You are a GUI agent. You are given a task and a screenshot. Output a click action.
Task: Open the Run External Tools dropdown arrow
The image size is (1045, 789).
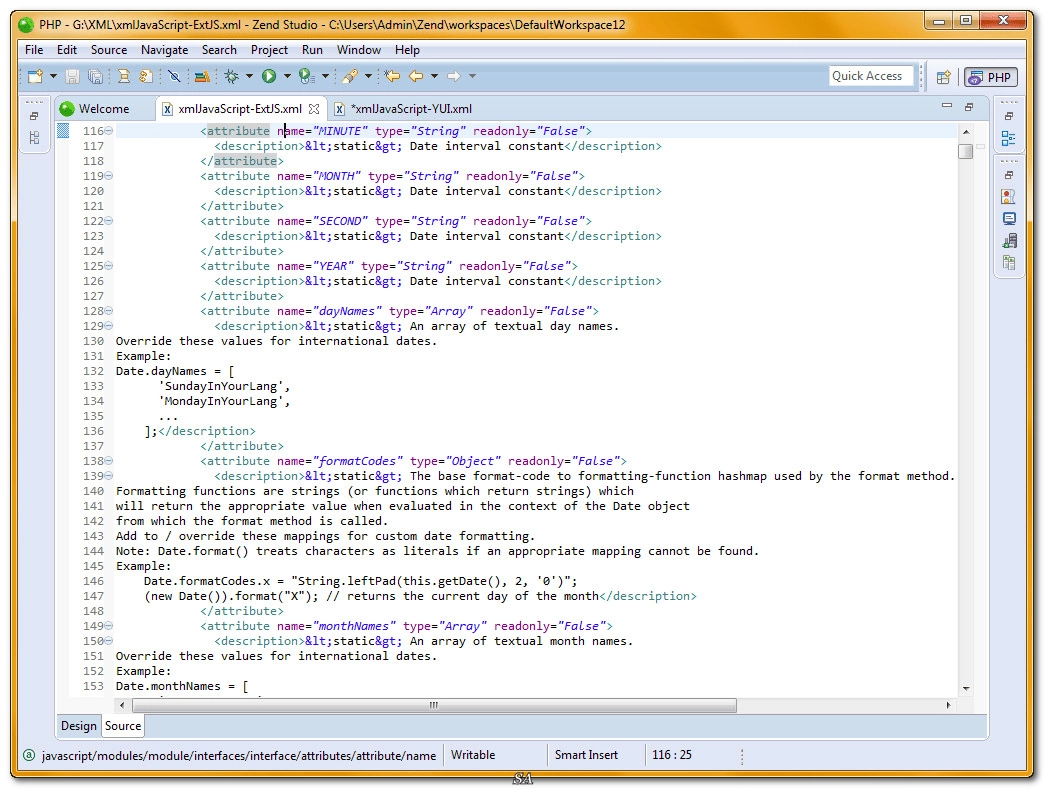click(325, 77)
